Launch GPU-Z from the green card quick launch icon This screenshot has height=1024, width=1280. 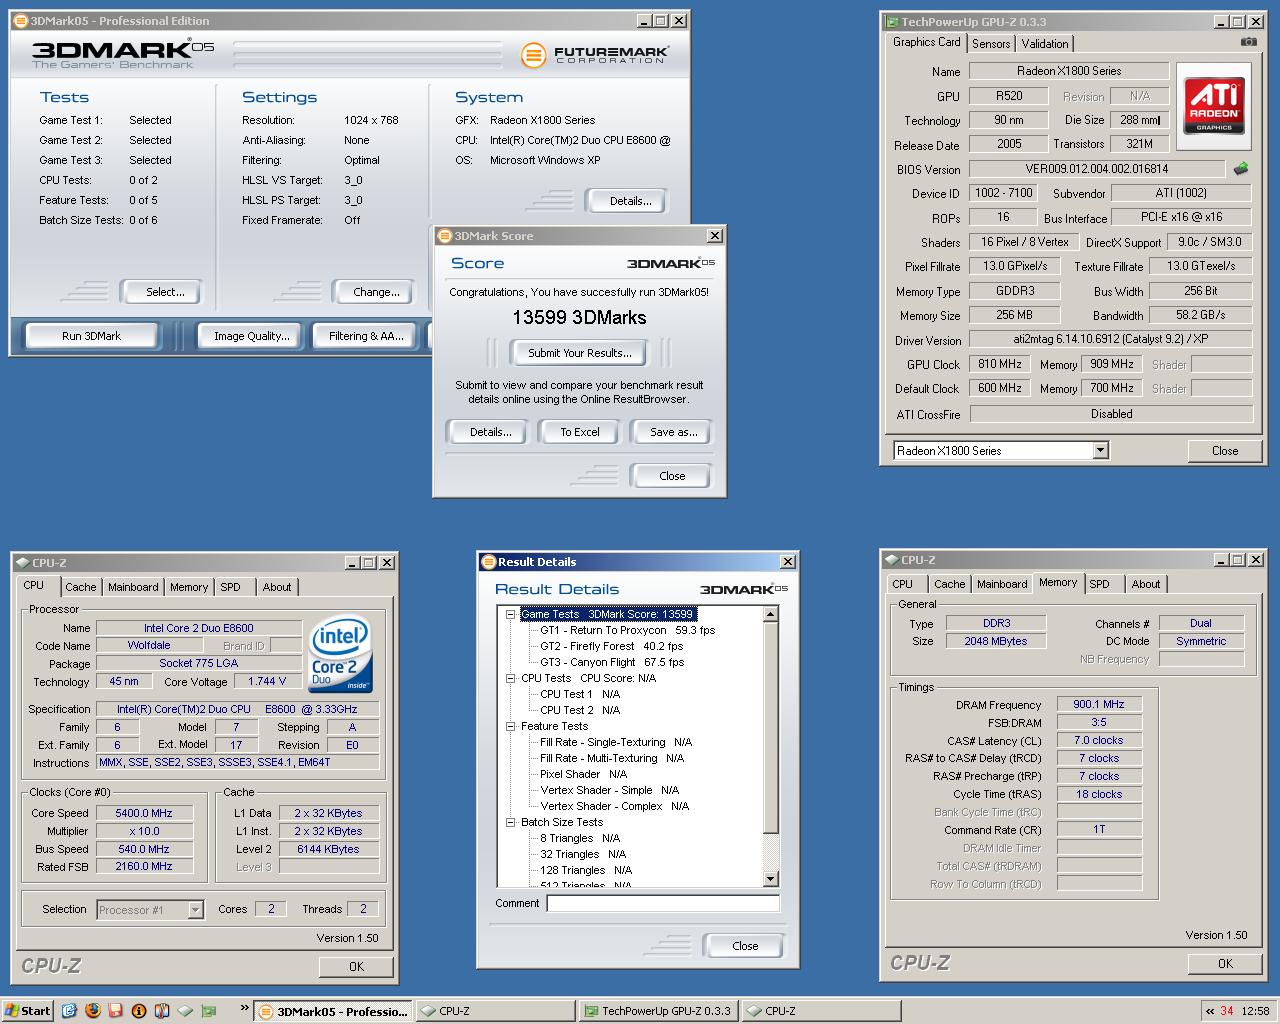(209, 1011)
